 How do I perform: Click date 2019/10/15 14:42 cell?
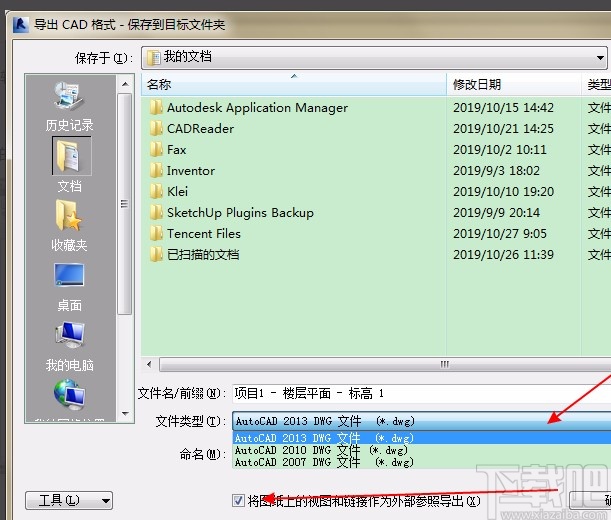(503, 108)
